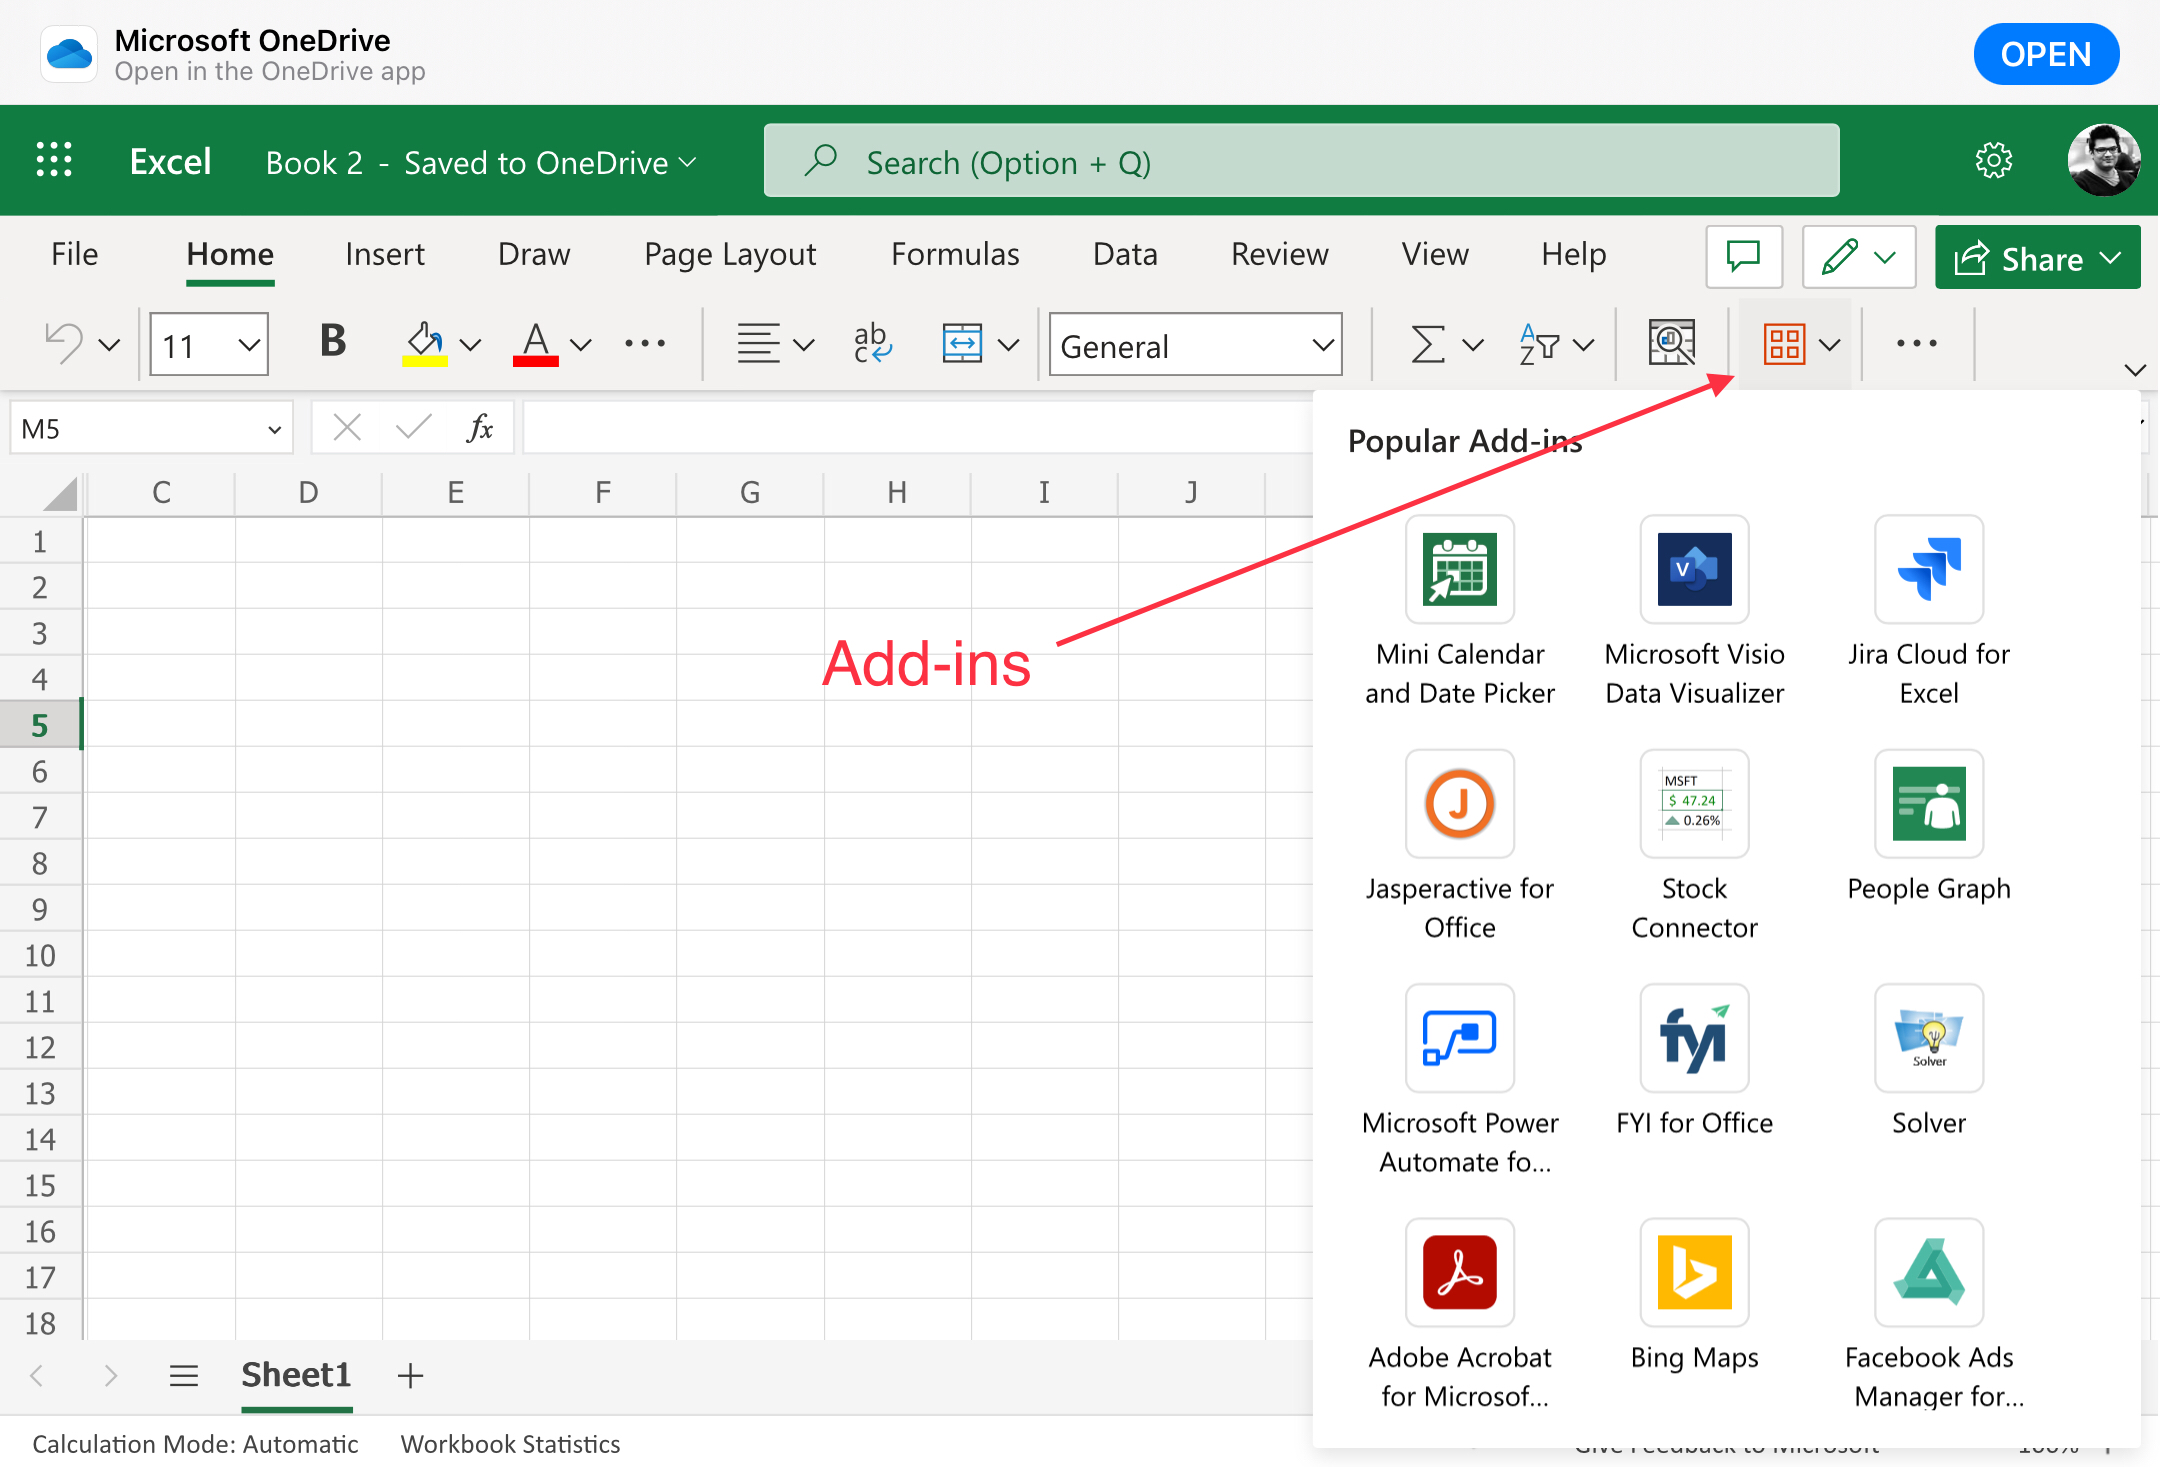This screenshot has height=1467, width=2160.
Task: Apply the yellow fill color bucket
Action: [425, 344]
